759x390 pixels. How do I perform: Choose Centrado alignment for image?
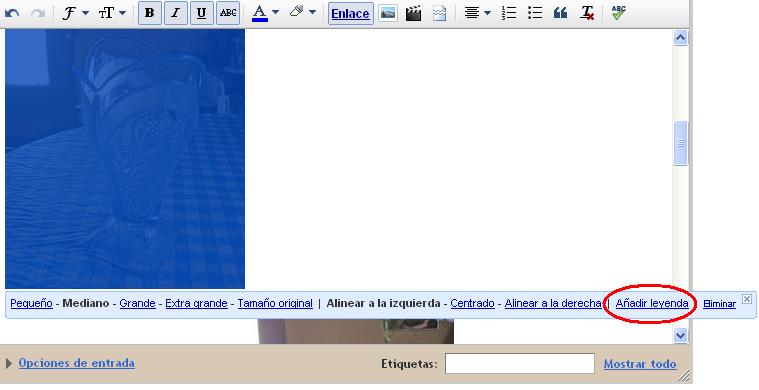coord(472,303)
